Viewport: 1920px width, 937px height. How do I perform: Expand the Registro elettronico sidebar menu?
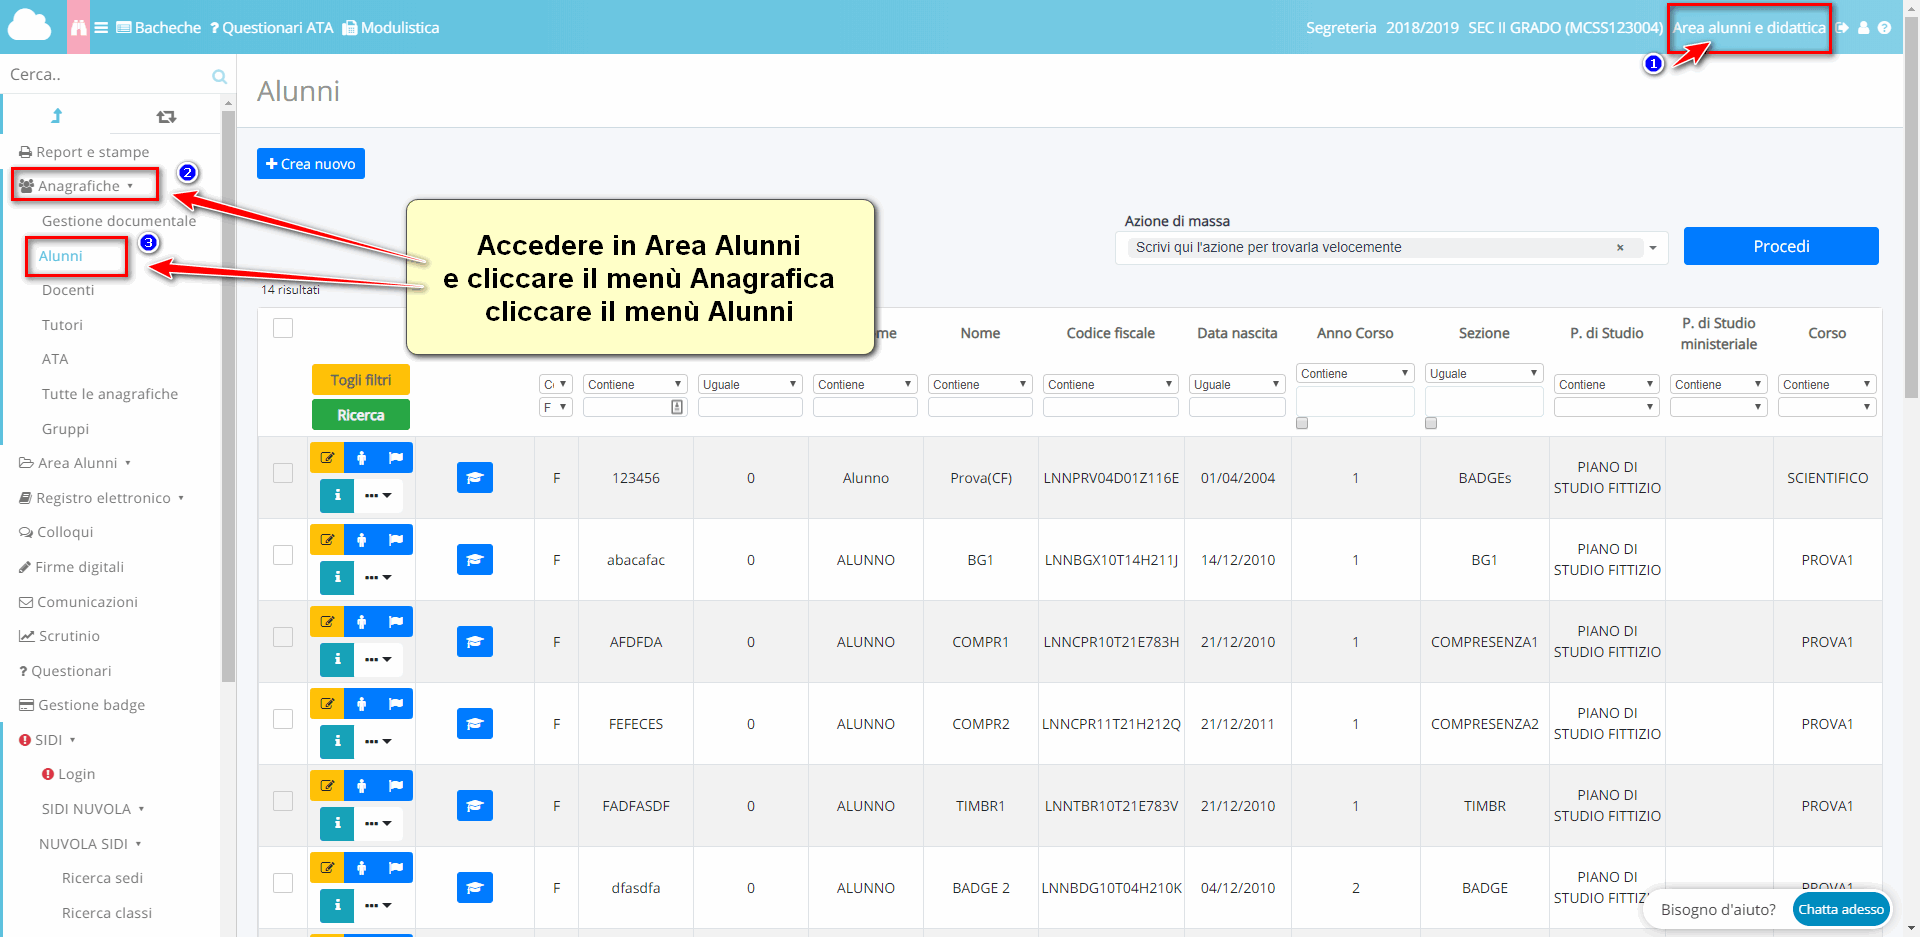point(102,498)
